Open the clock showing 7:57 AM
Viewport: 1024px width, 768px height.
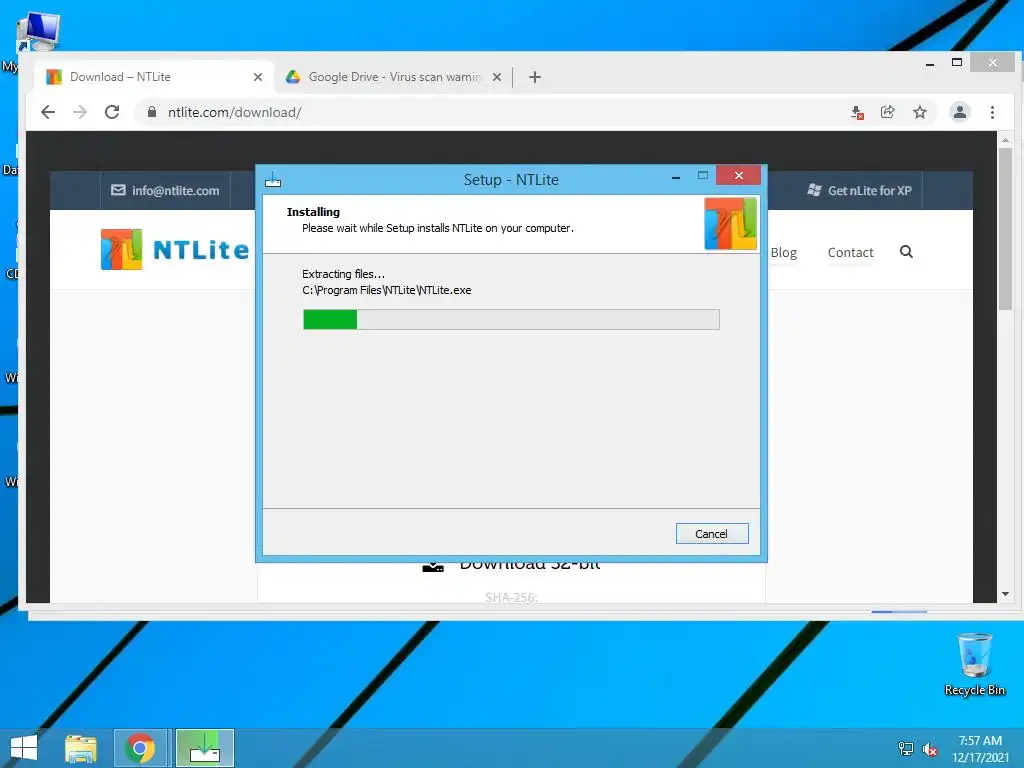[980, 749]
